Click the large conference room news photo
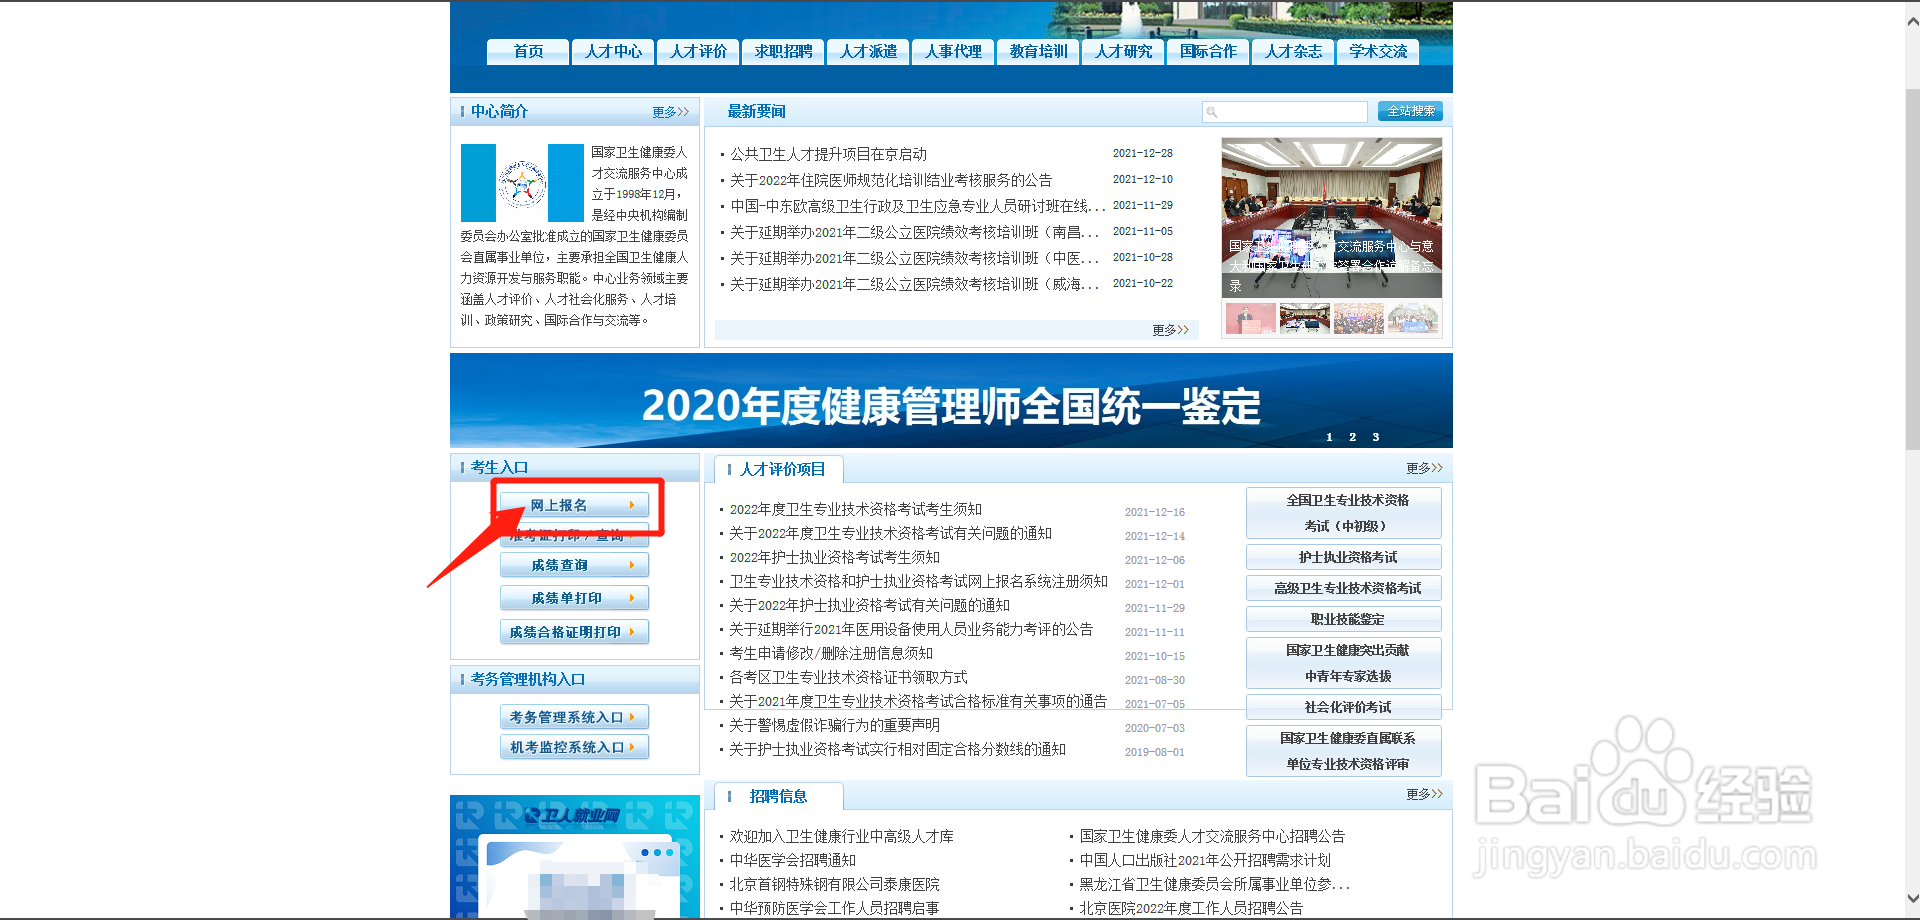Screen dimensions: 1920x920 1331,218
